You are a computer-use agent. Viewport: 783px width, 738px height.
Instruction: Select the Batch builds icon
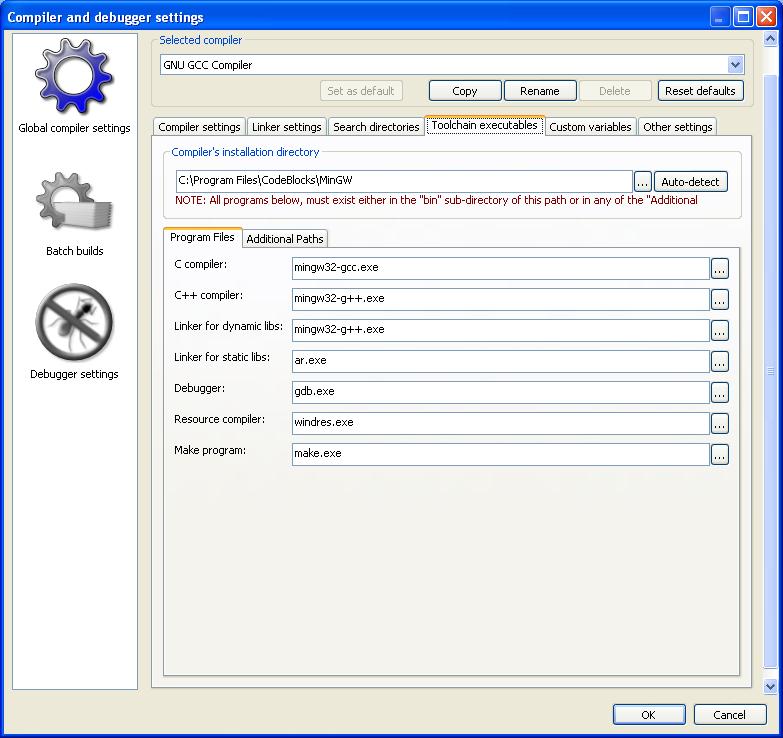74,205
